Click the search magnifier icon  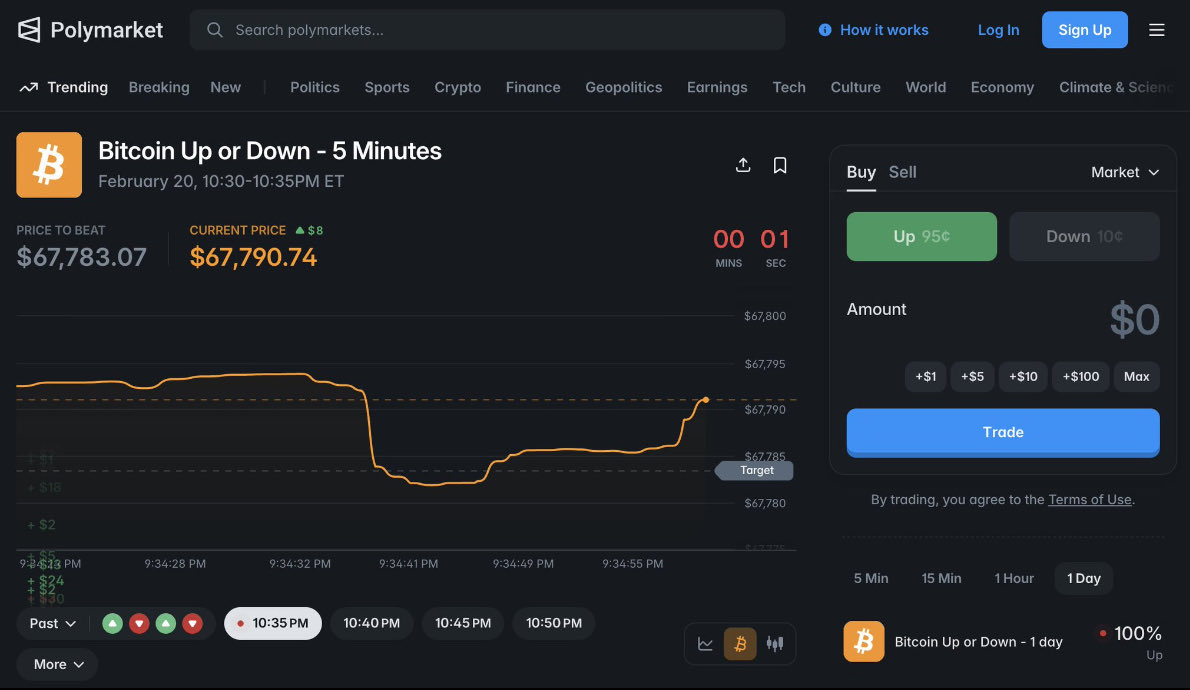215,30
